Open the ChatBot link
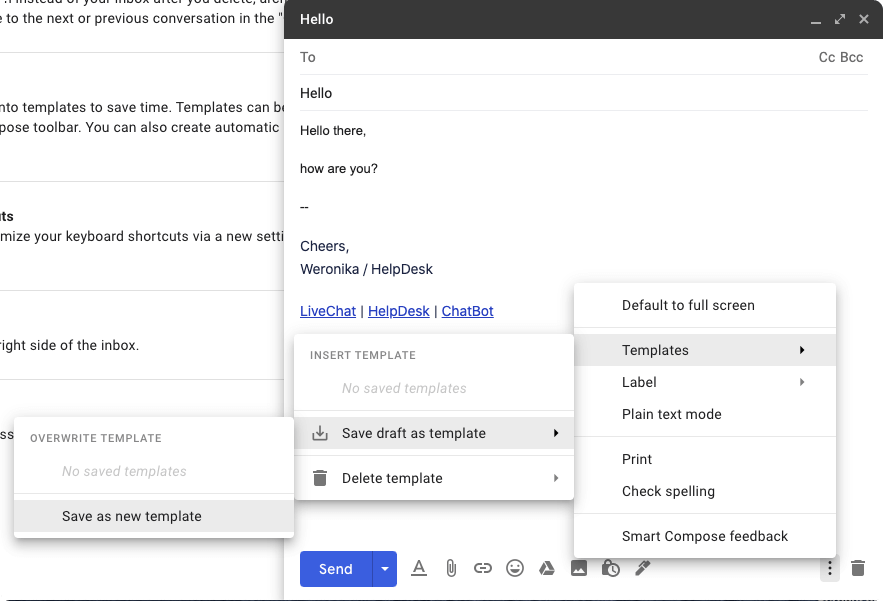883x601 pixels. [x=467, y=311]
